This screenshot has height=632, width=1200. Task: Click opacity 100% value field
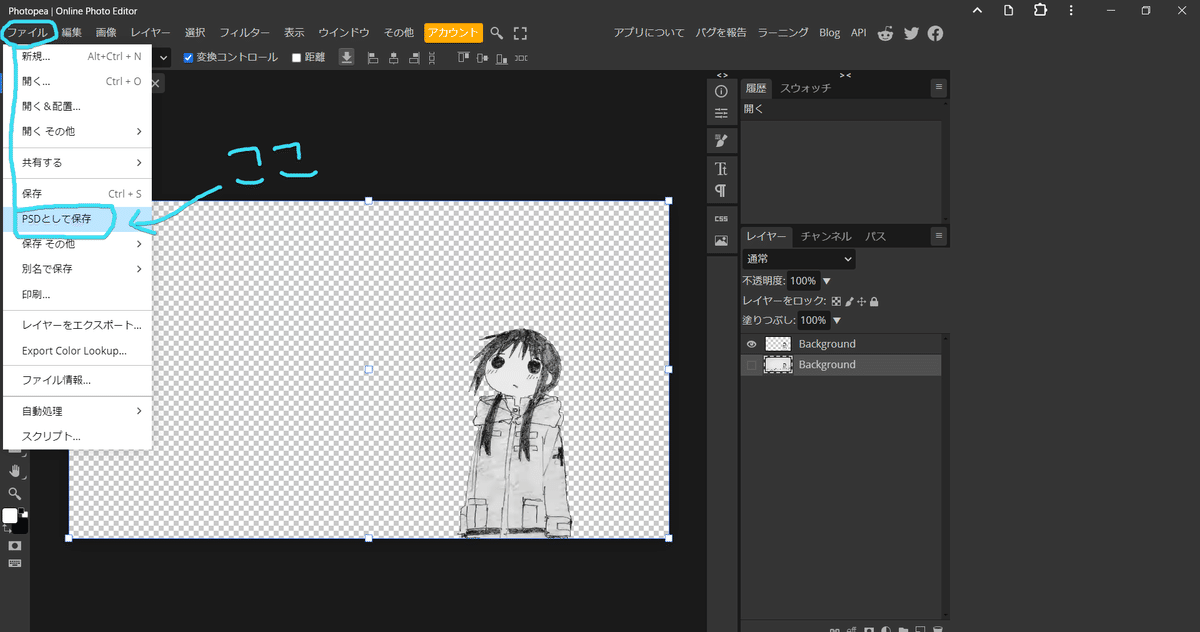803,281
